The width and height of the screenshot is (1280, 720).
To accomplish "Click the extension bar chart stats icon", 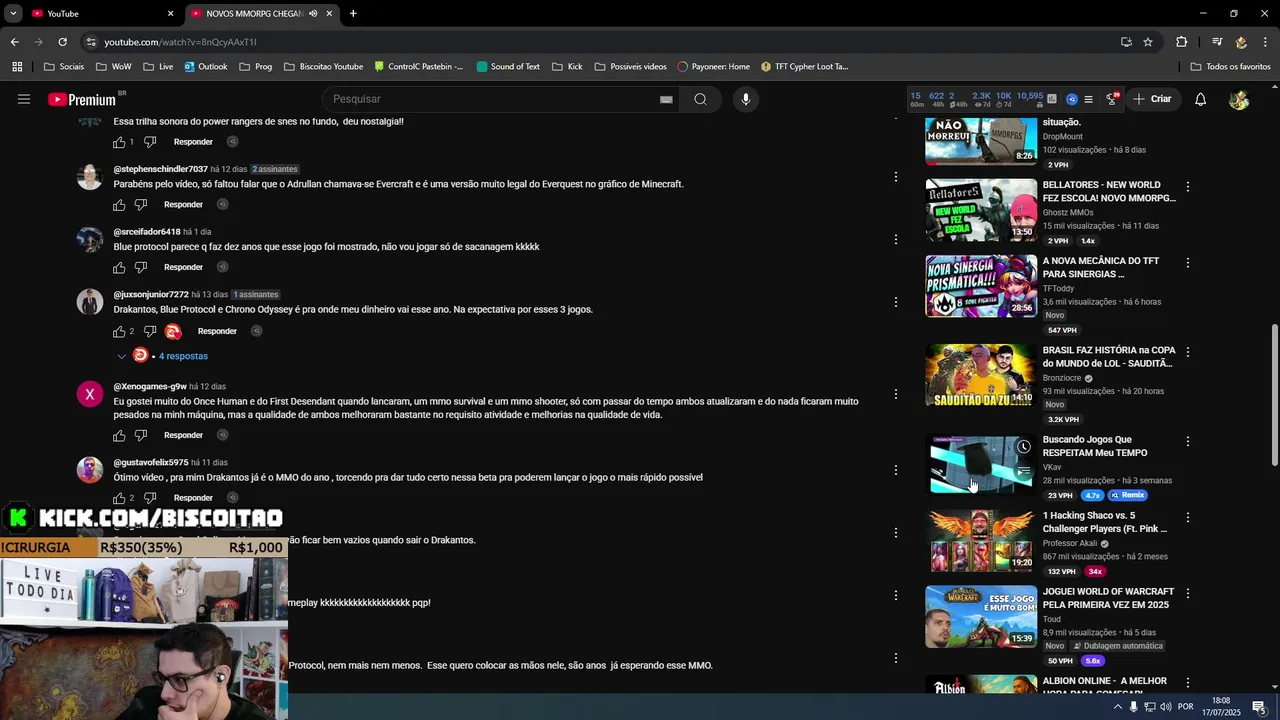I will click(x=1052, y=99).
